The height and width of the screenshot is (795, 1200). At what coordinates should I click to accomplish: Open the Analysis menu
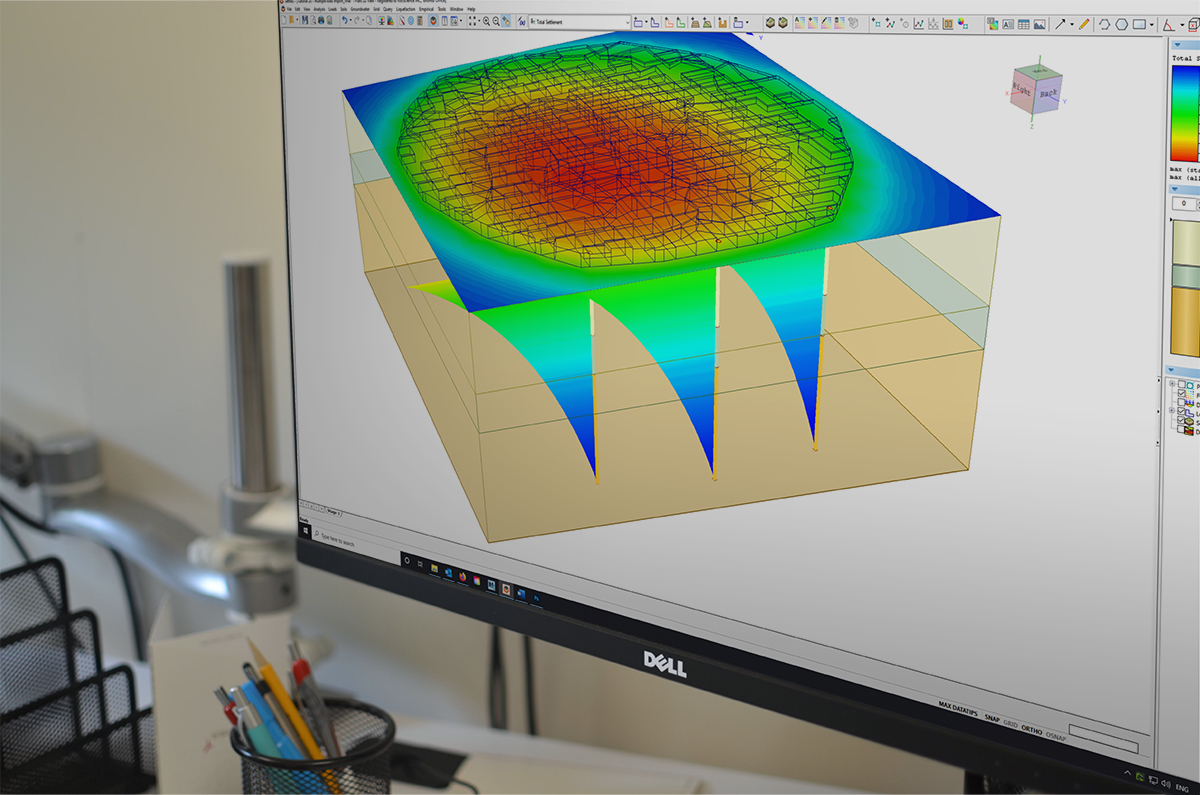[319, 9]
